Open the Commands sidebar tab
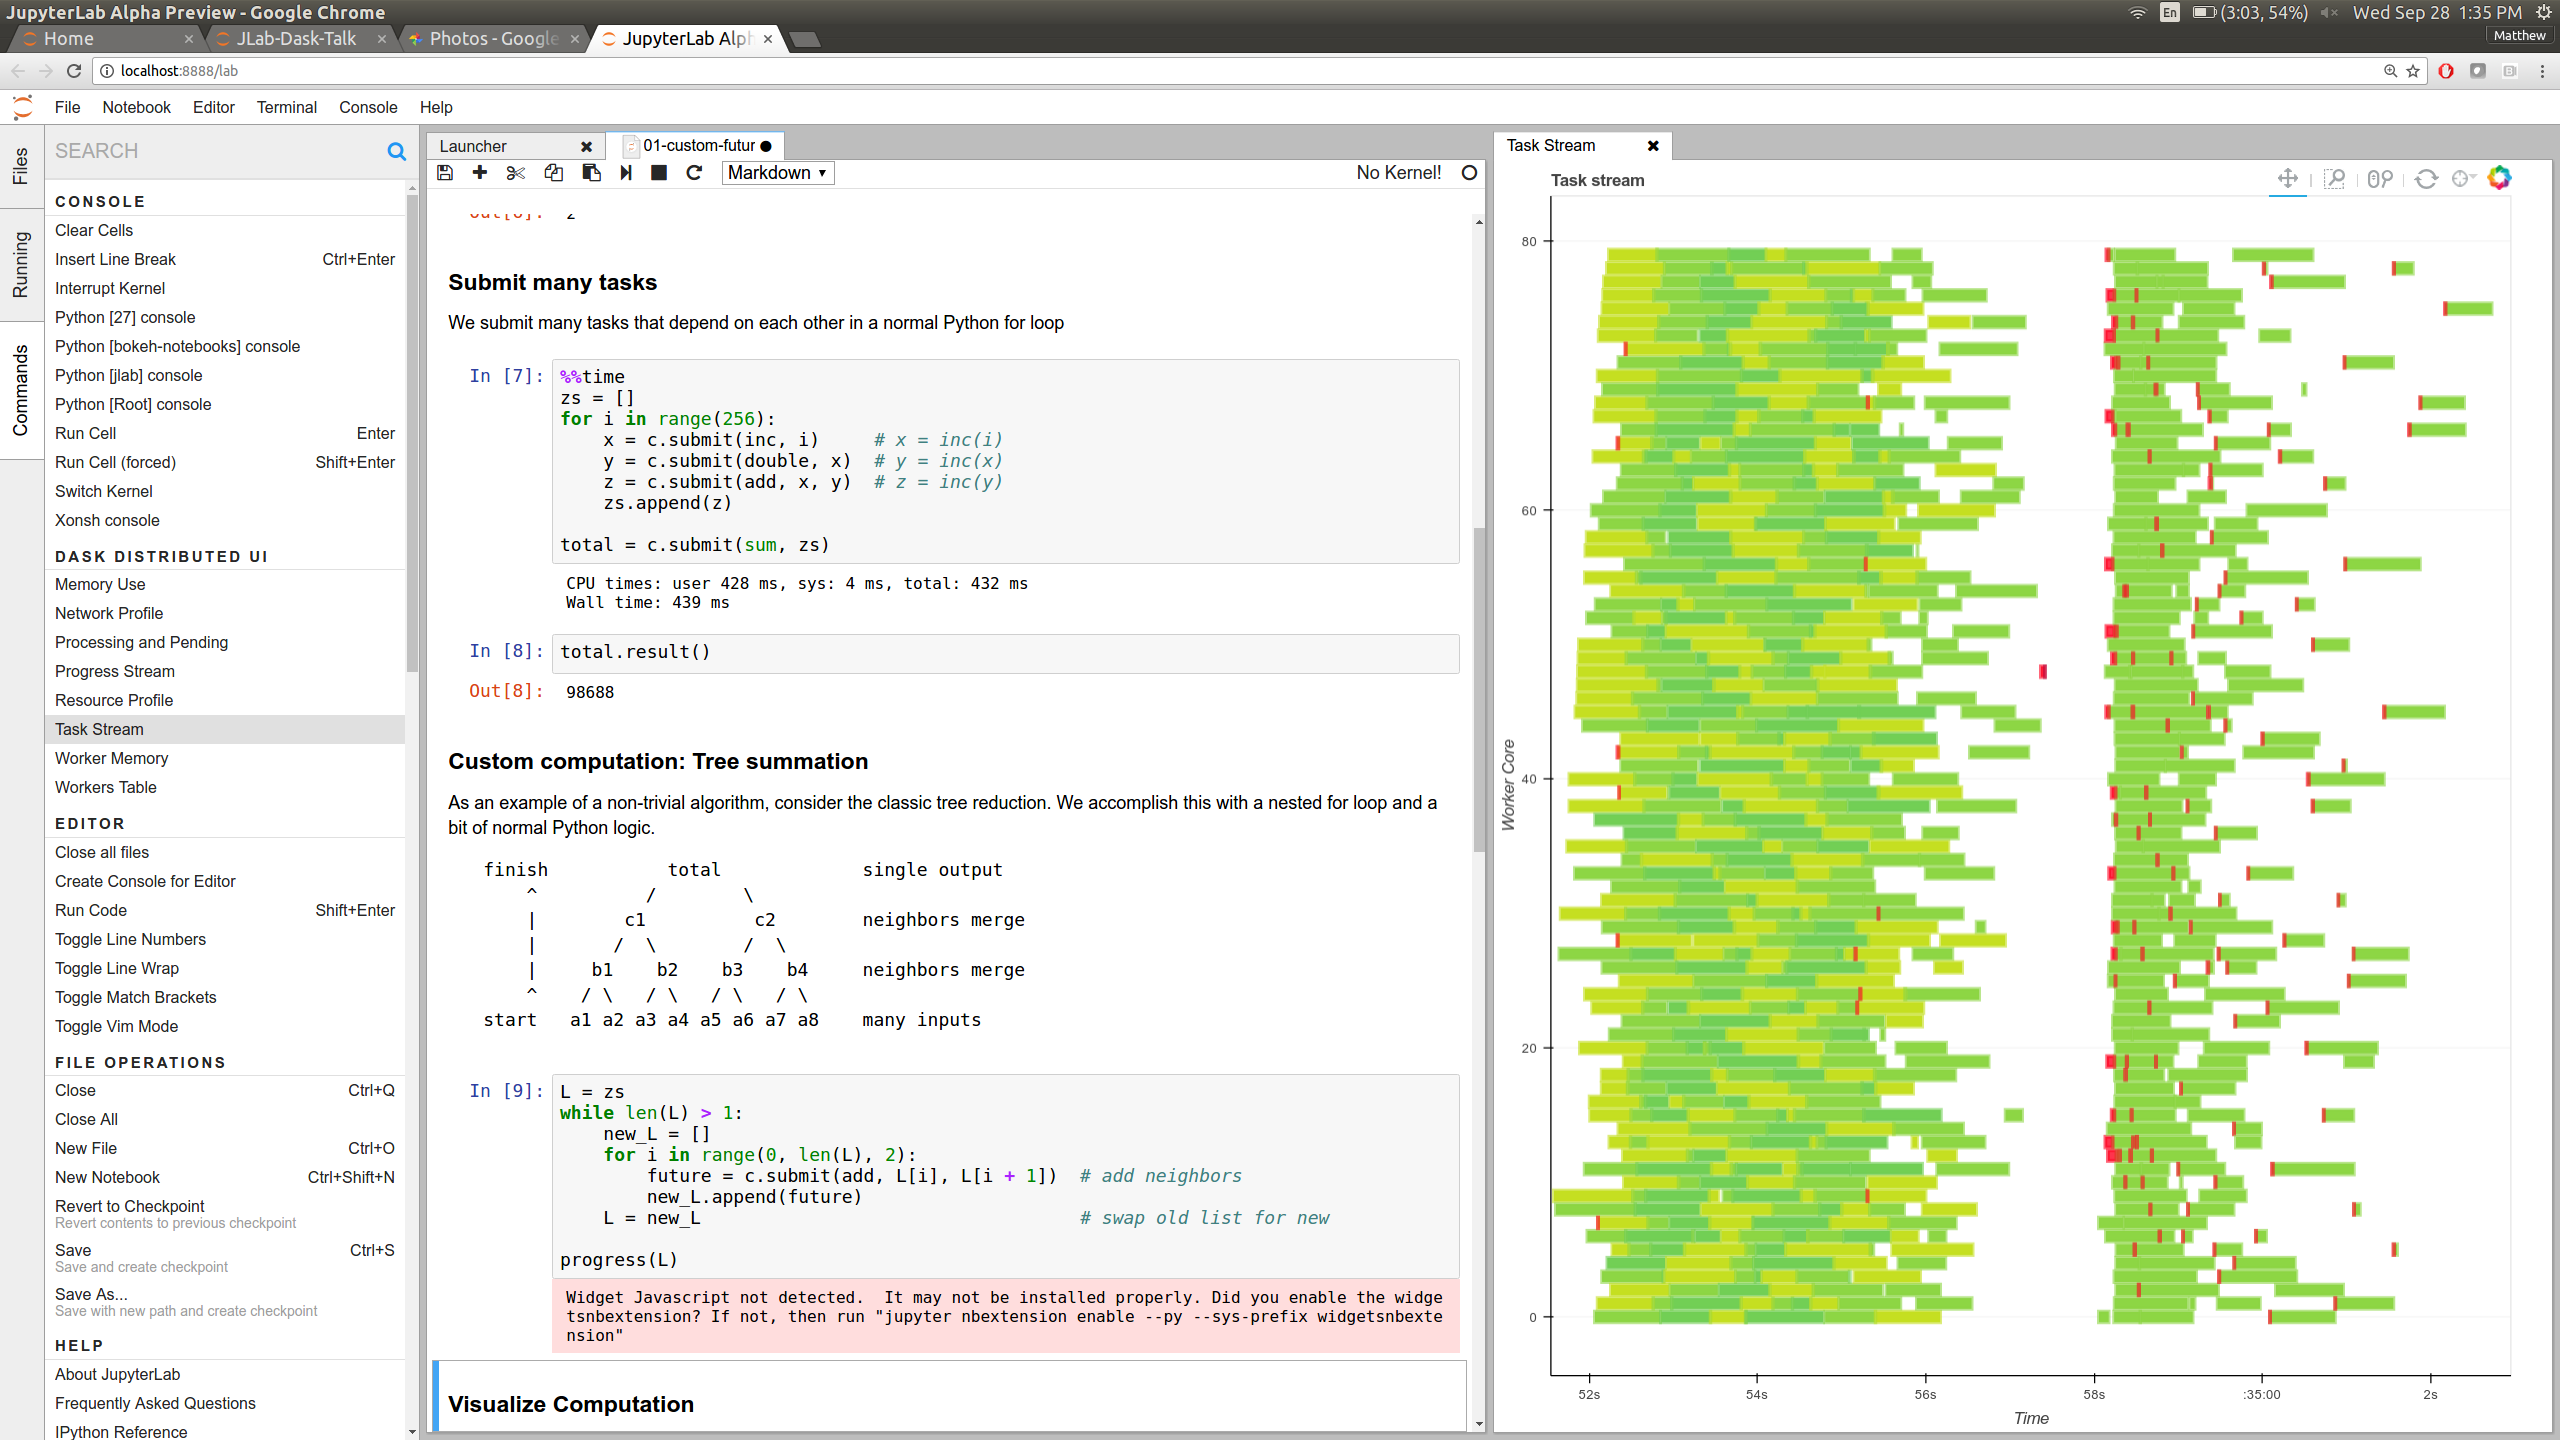This screenshot has width=2560, height=1440. pyautogui.click(x=20, y=390)
